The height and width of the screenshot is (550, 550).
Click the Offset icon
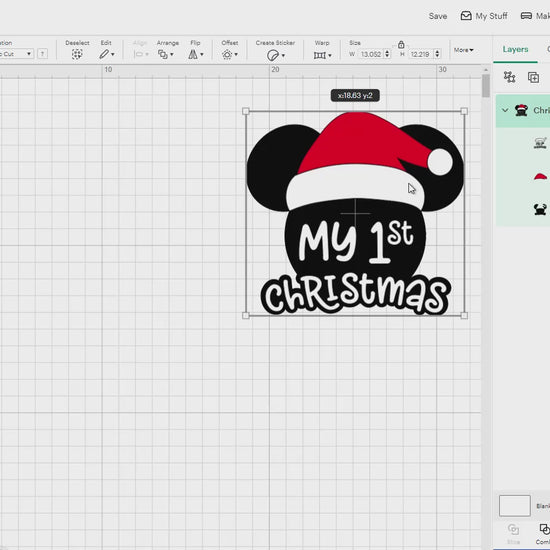[227, 54]
